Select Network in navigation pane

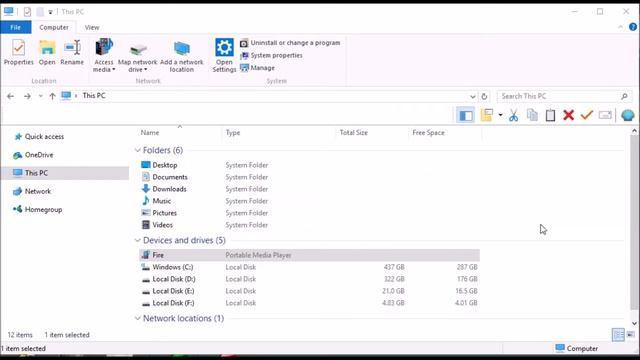(32, 191)
